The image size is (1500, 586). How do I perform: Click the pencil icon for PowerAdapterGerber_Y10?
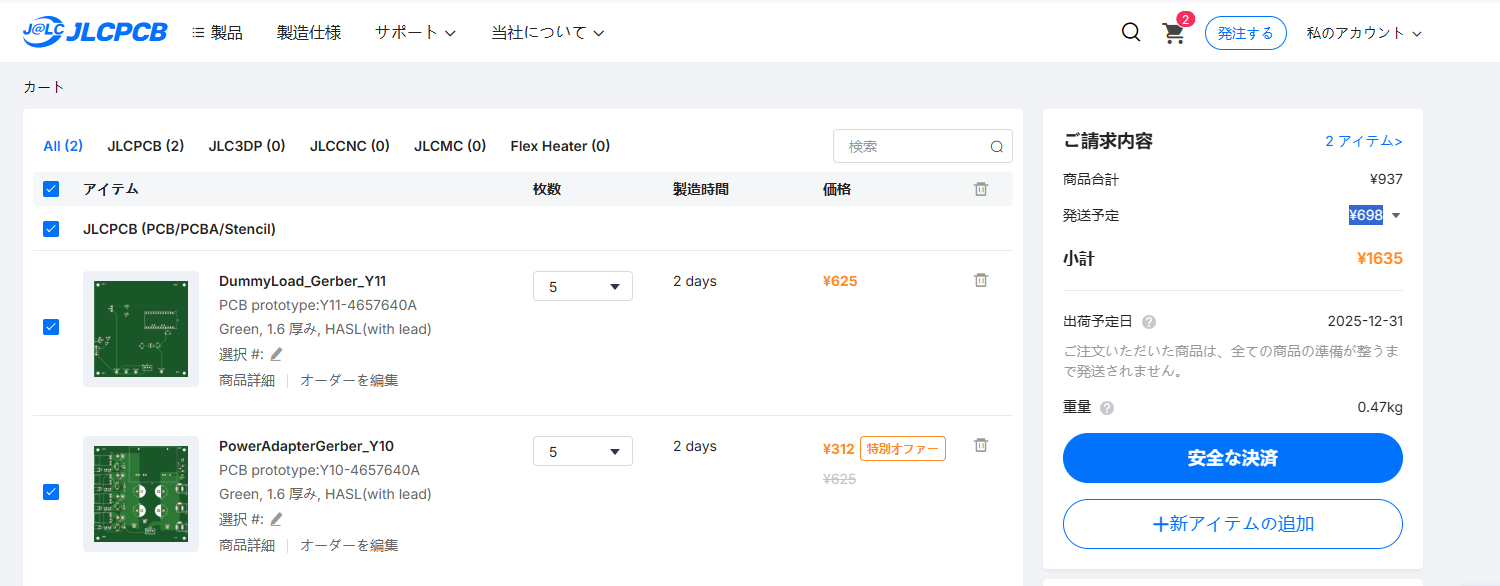click(277, 519)
